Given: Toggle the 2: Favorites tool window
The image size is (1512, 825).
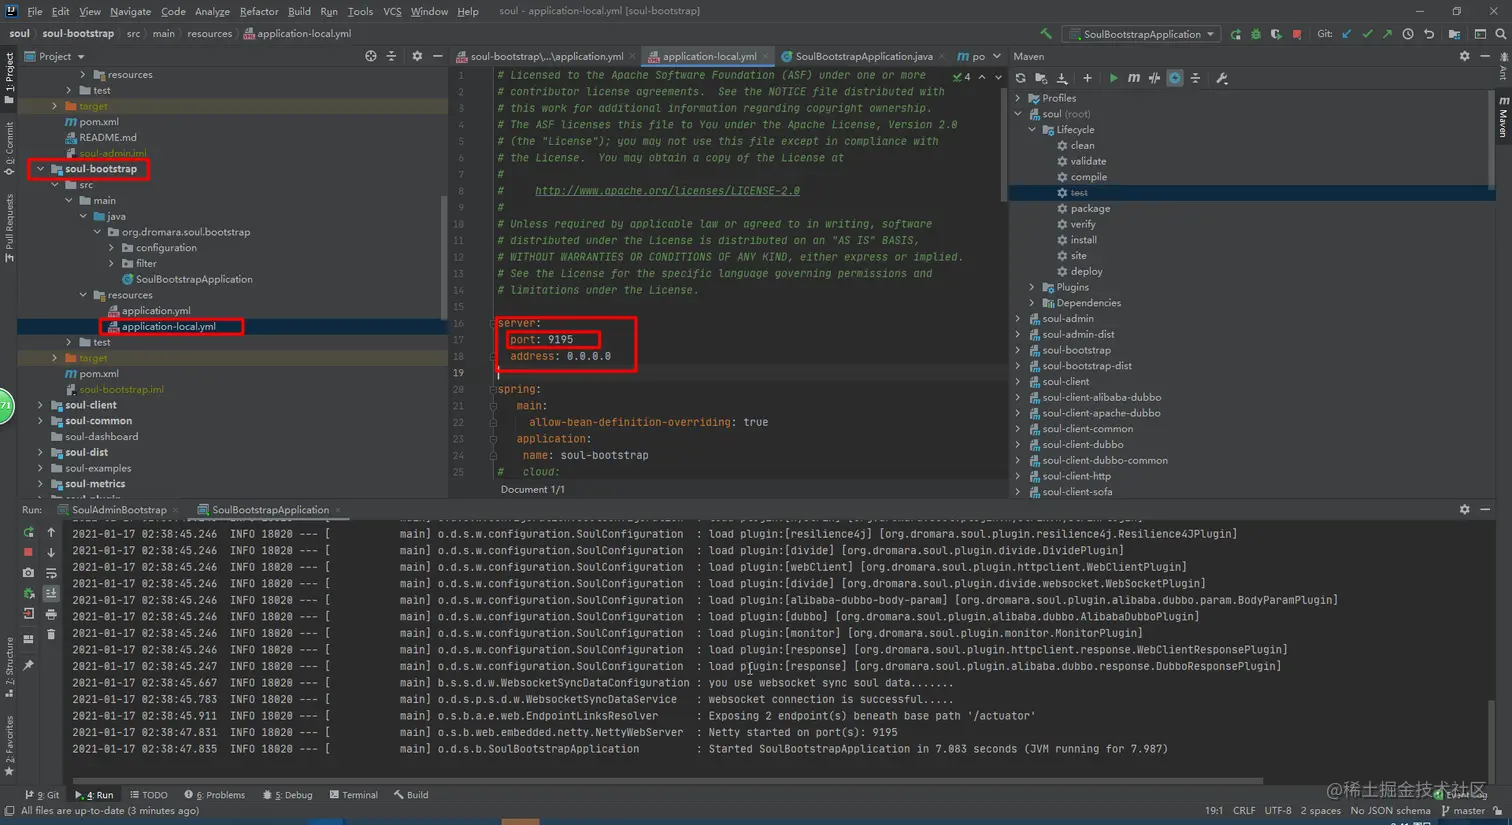Looking at the screenshot, I should tap(9, 745).
